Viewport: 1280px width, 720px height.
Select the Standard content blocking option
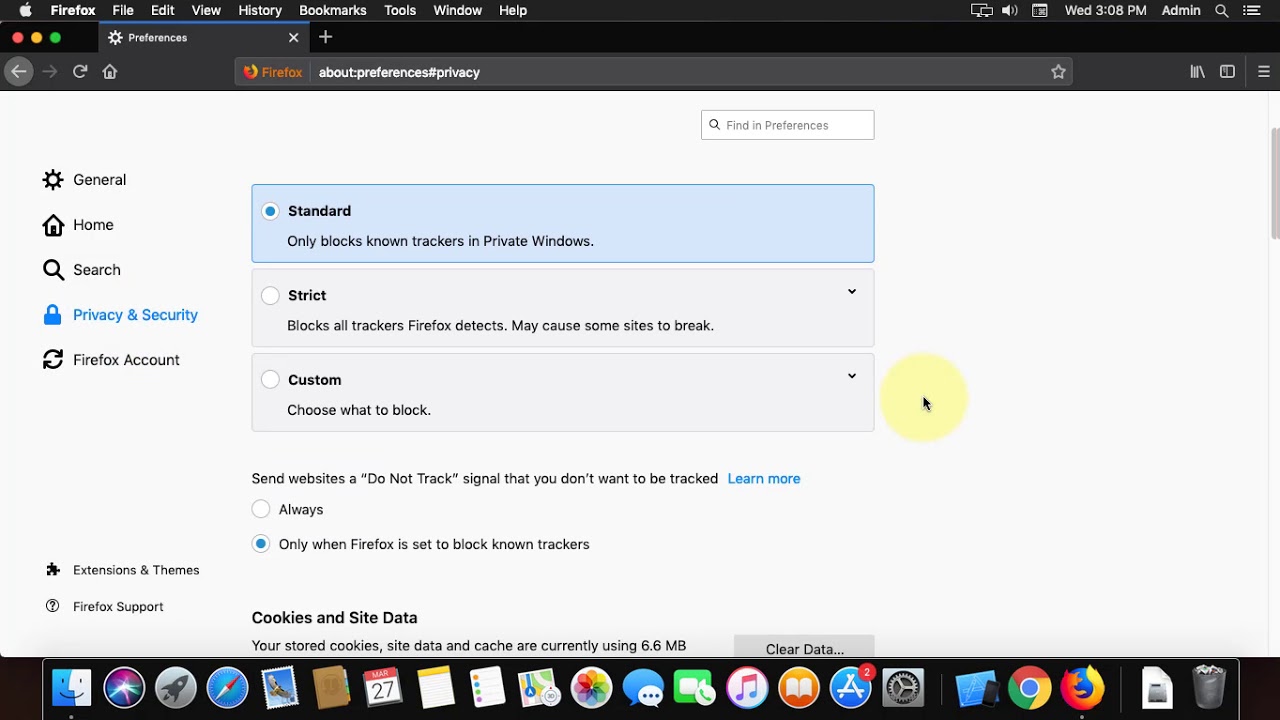270,211
